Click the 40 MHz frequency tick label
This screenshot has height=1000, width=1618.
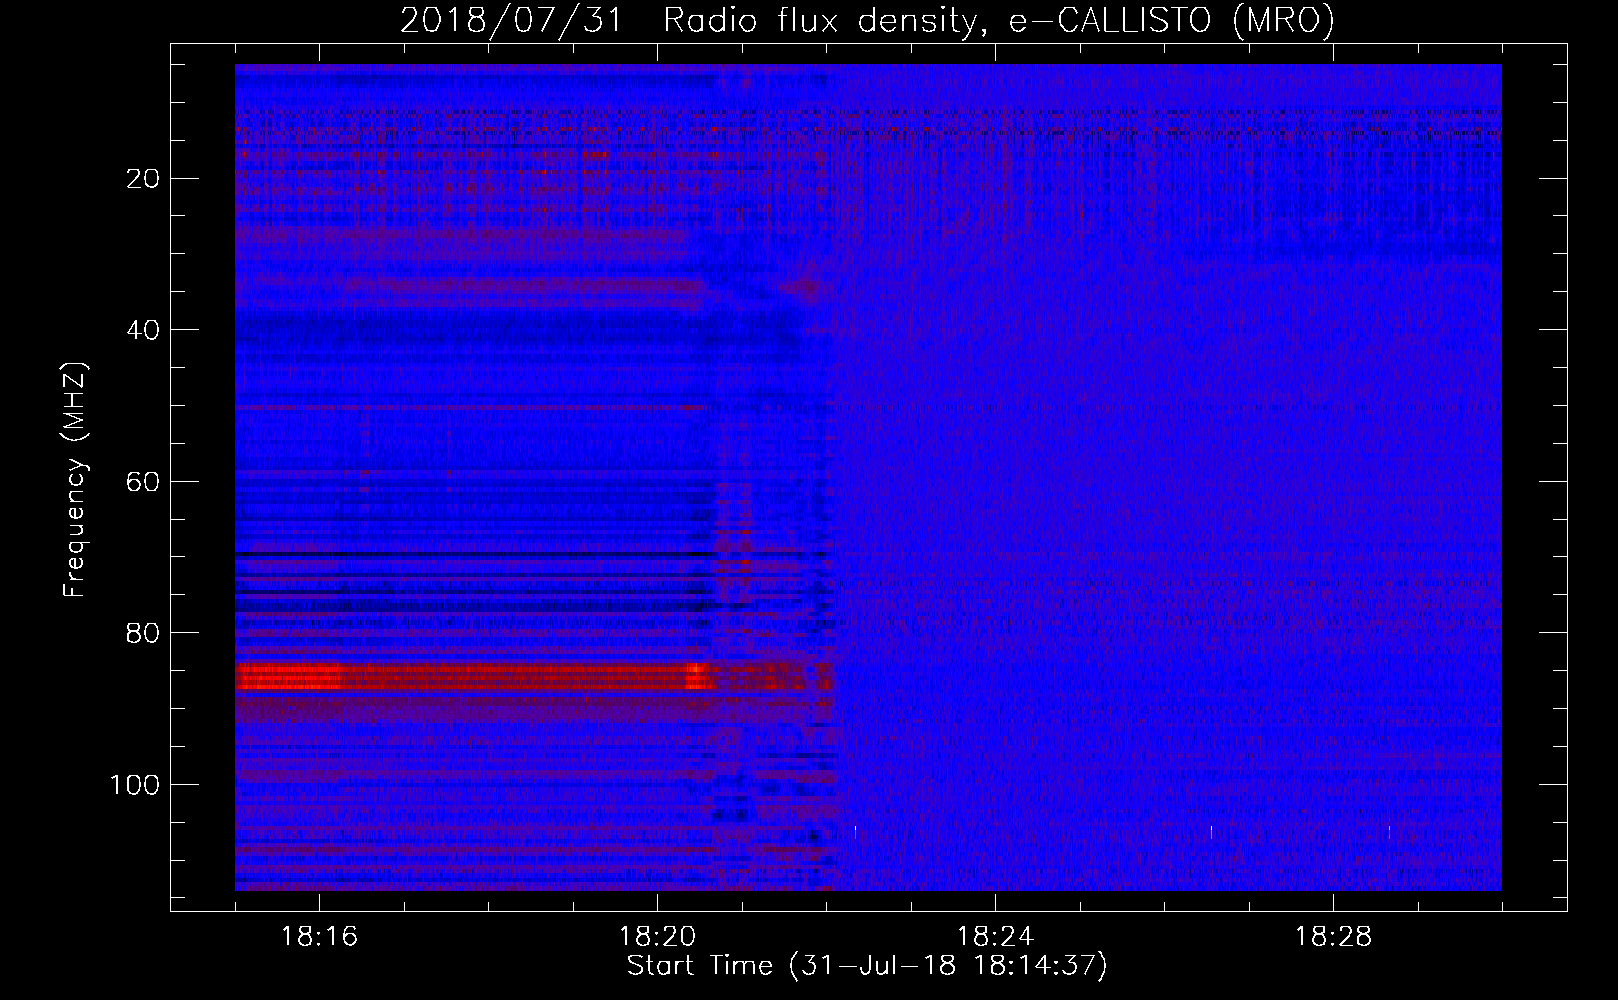pos(143,330)
